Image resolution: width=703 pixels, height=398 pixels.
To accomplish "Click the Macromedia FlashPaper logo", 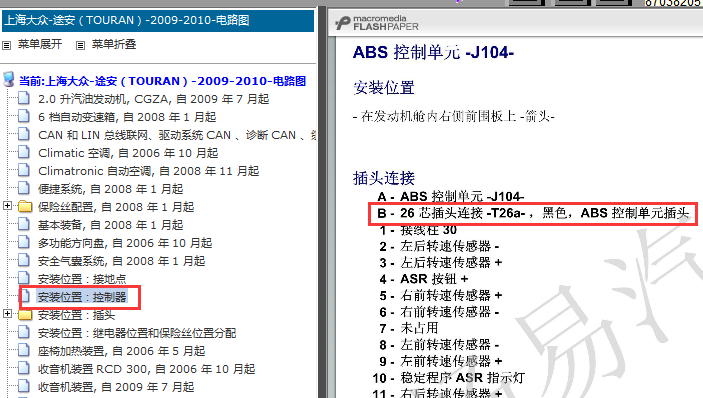I will (377, 23).
